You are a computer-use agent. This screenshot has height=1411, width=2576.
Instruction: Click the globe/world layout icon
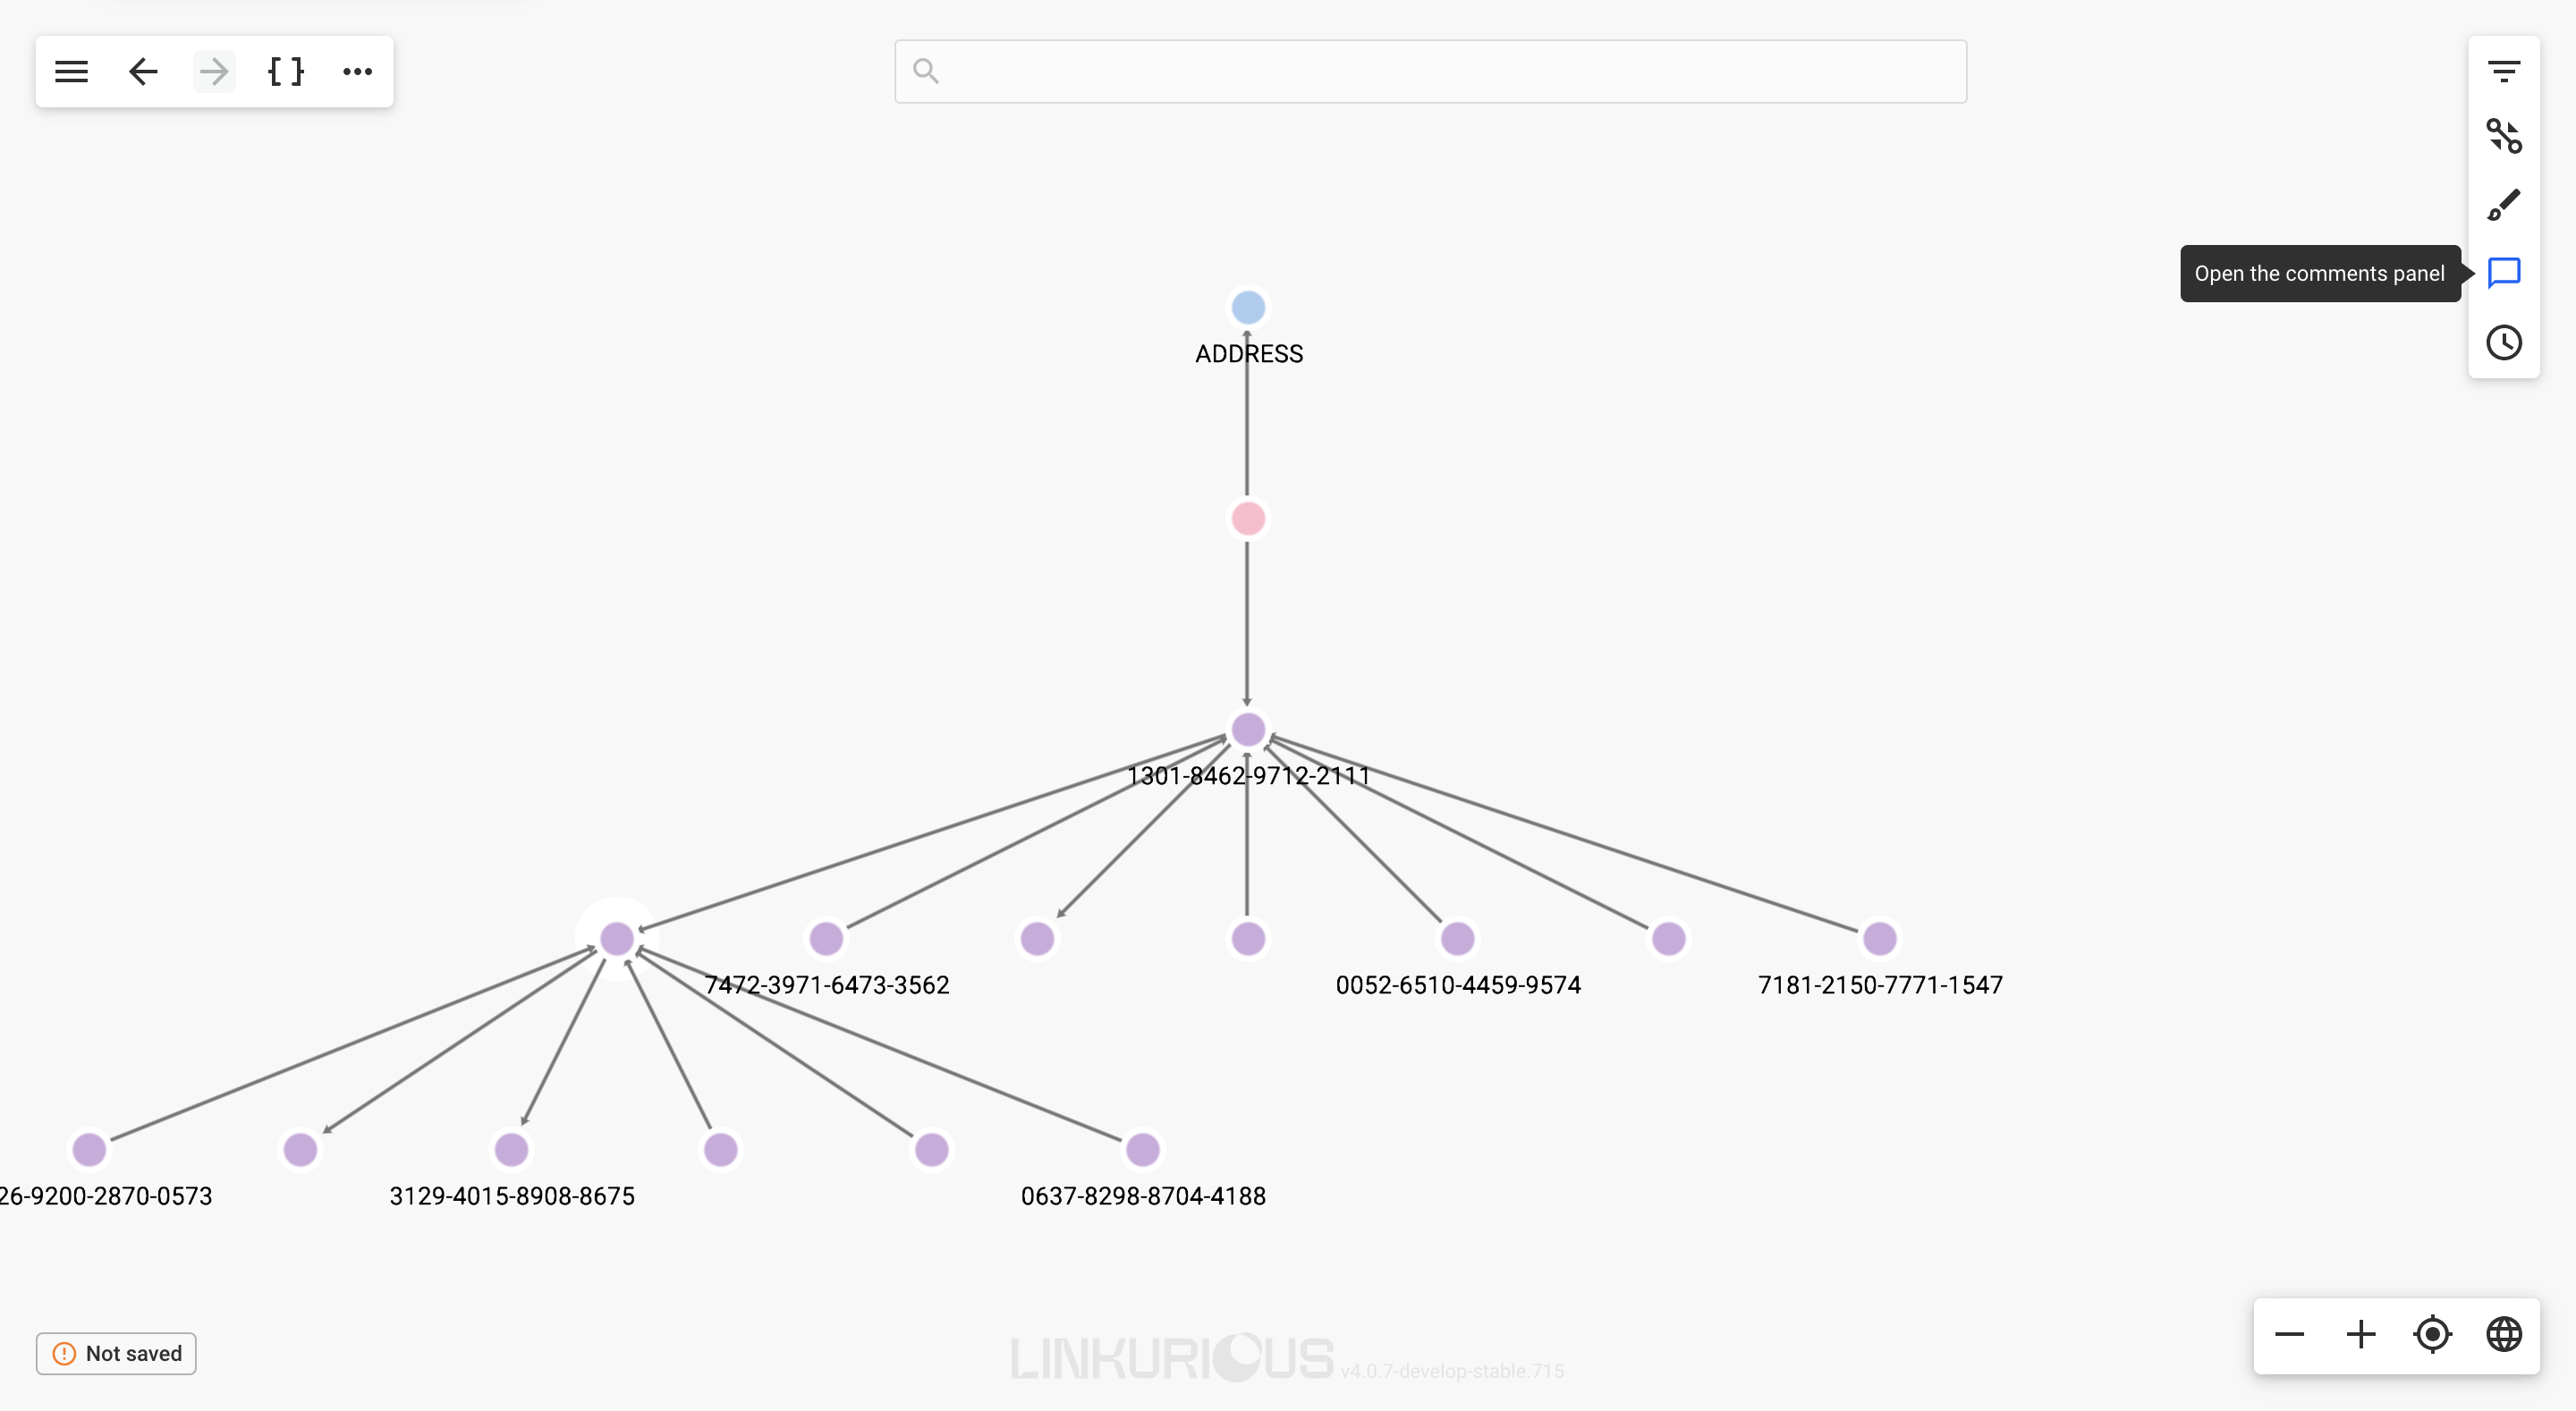[x=2504, y=1334]
